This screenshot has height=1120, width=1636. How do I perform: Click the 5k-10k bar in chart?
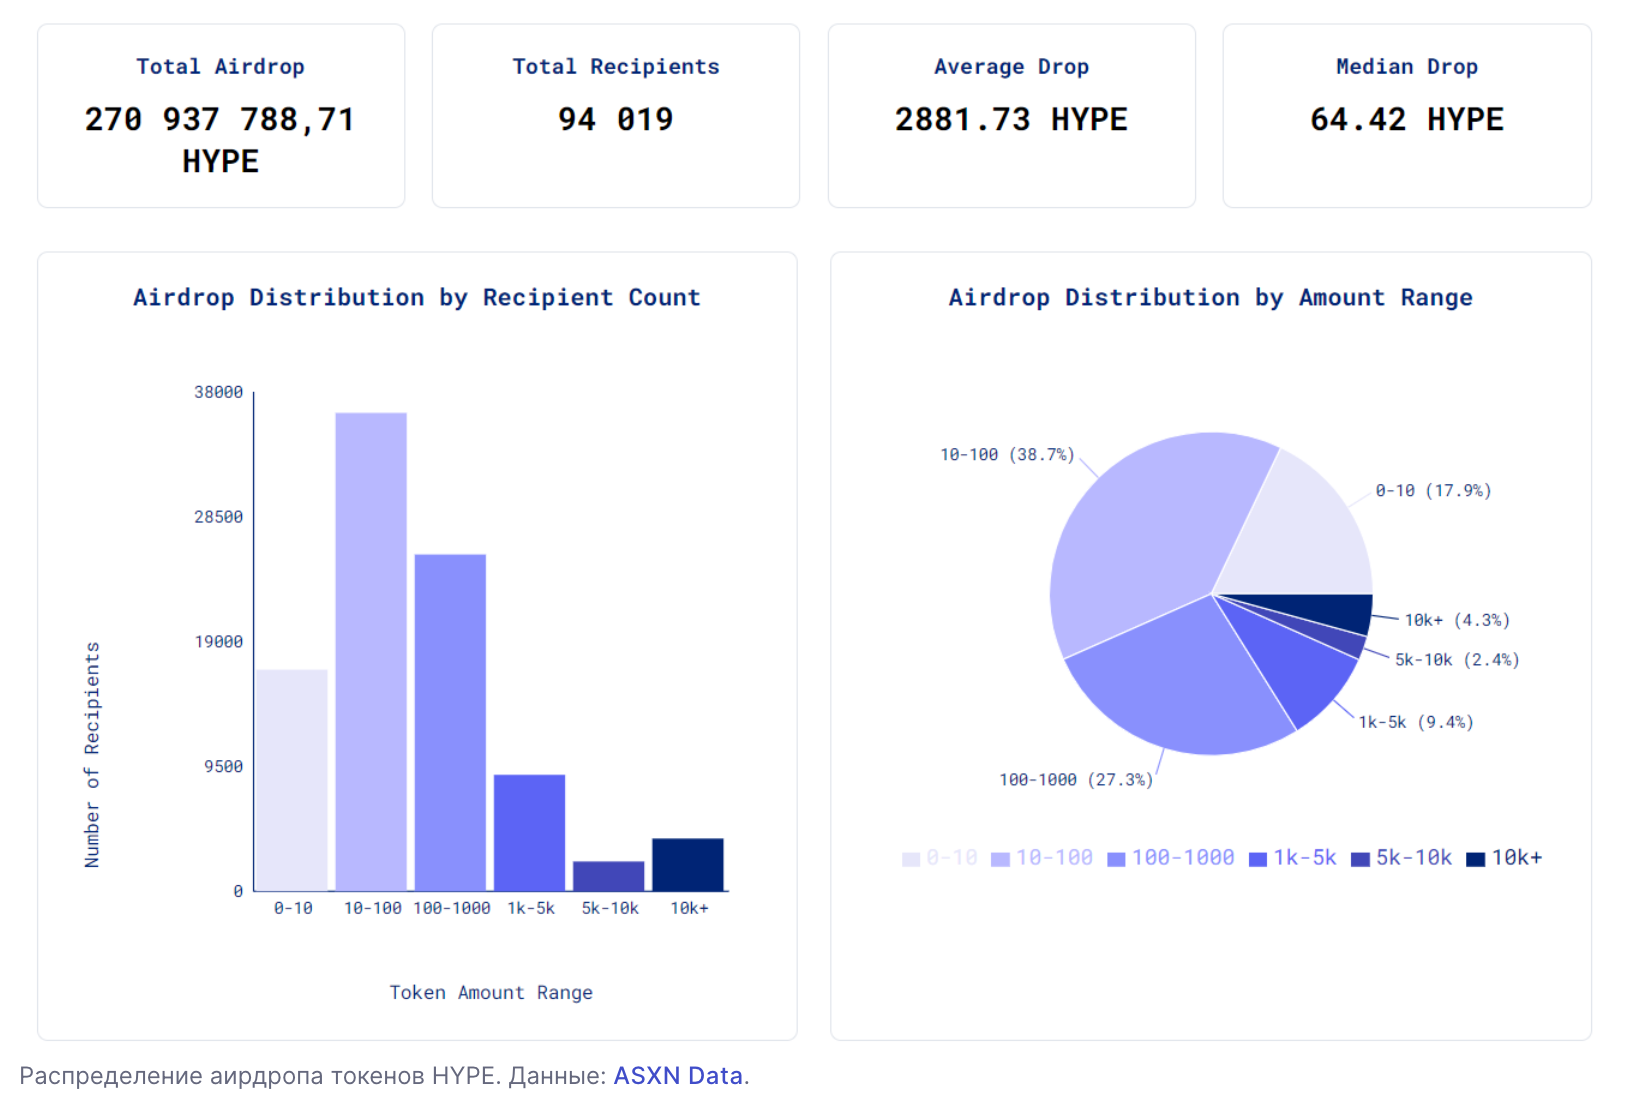tap(608, 876)
